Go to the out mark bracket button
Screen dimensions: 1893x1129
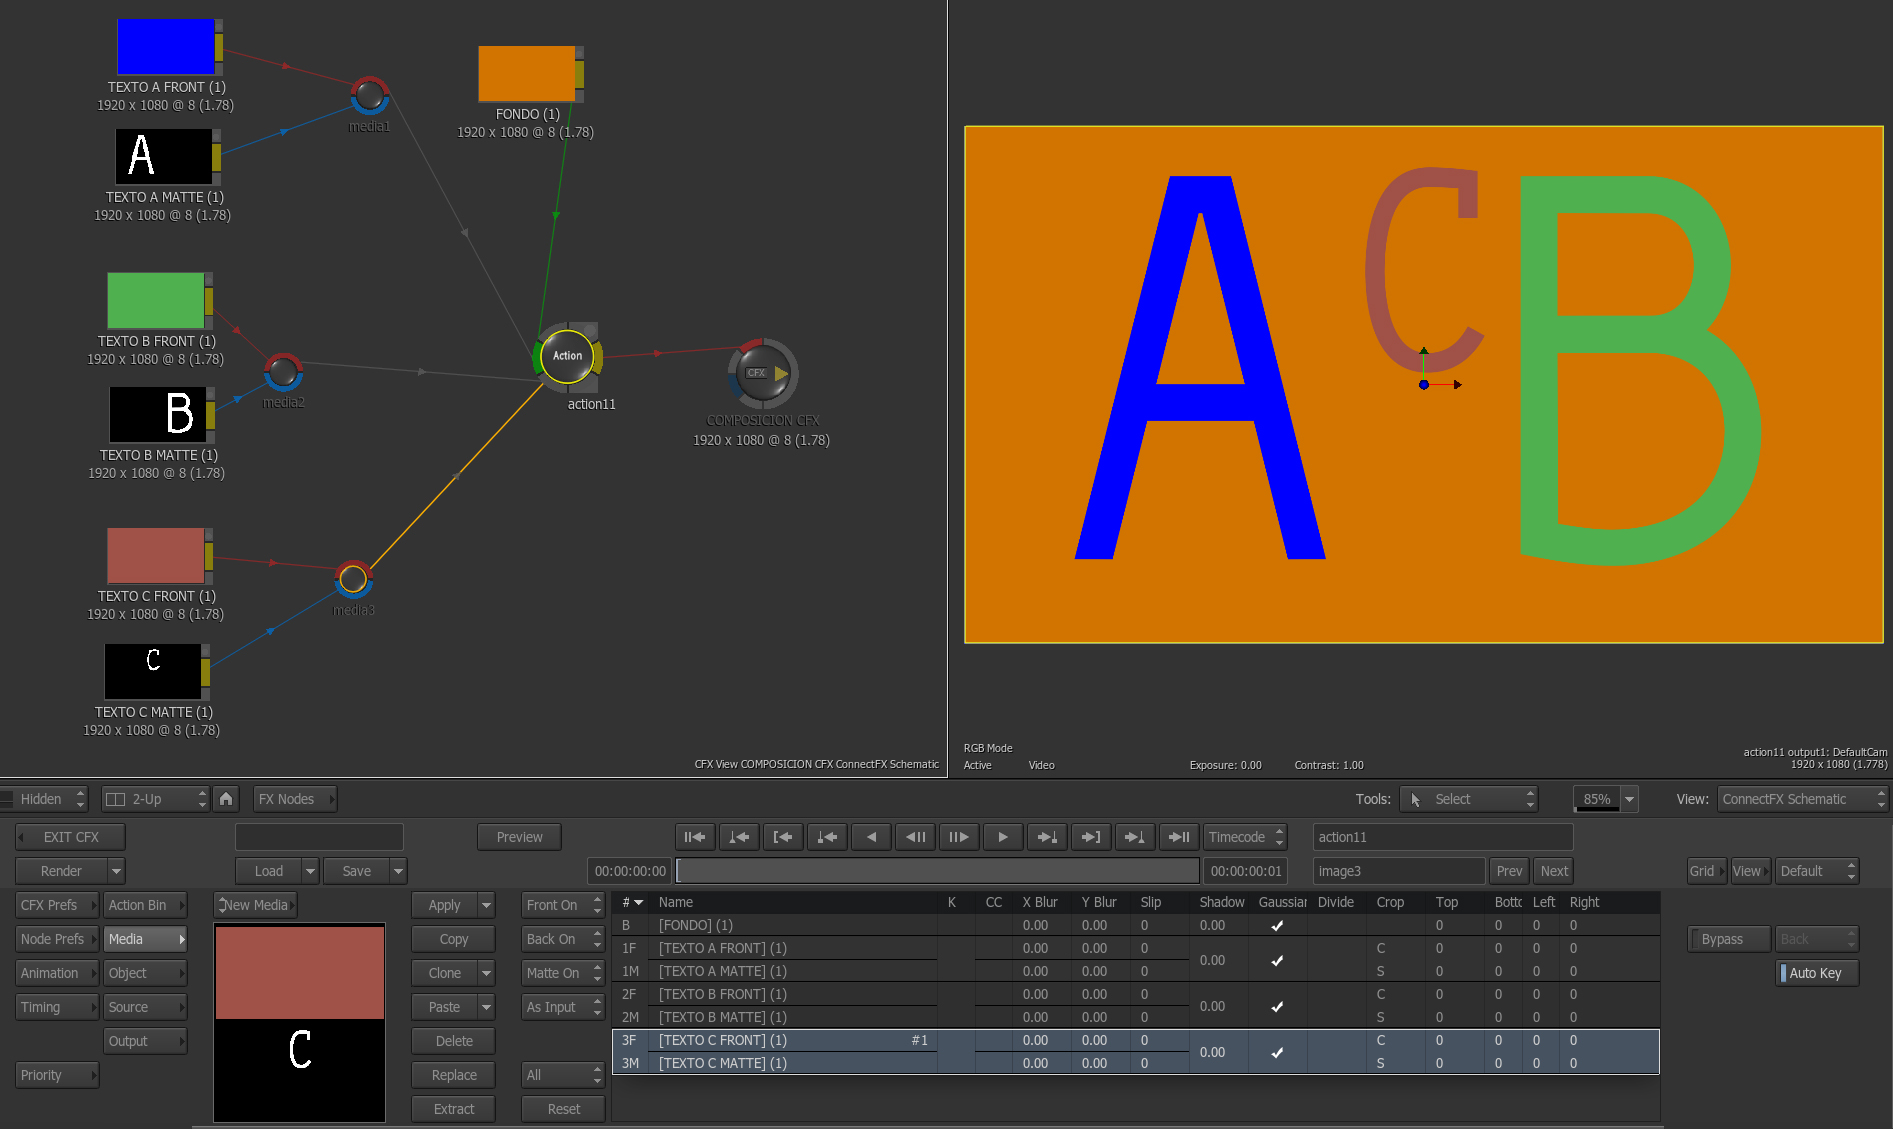[x=1091, y=837]
